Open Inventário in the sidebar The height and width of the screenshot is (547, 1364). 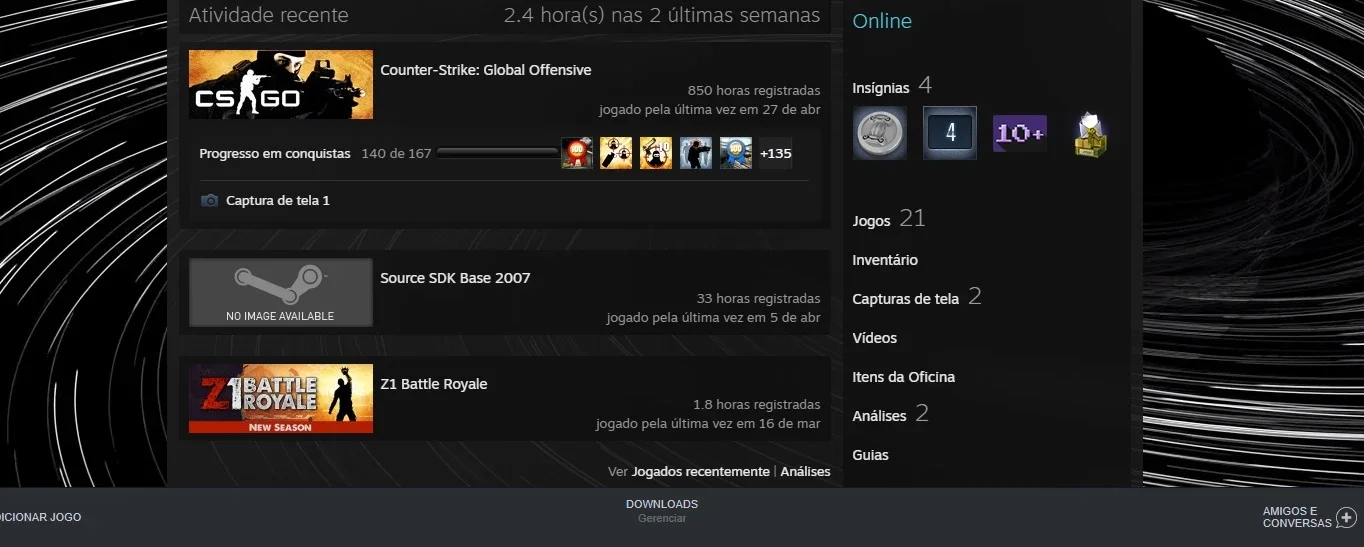click(x=885, y=260)
